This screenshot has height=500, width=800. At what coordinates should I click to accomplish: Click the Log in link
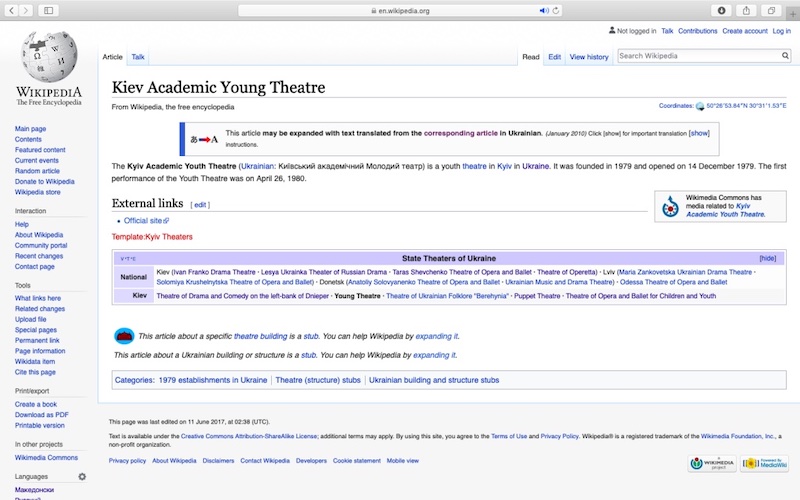[x=781, y=31]
